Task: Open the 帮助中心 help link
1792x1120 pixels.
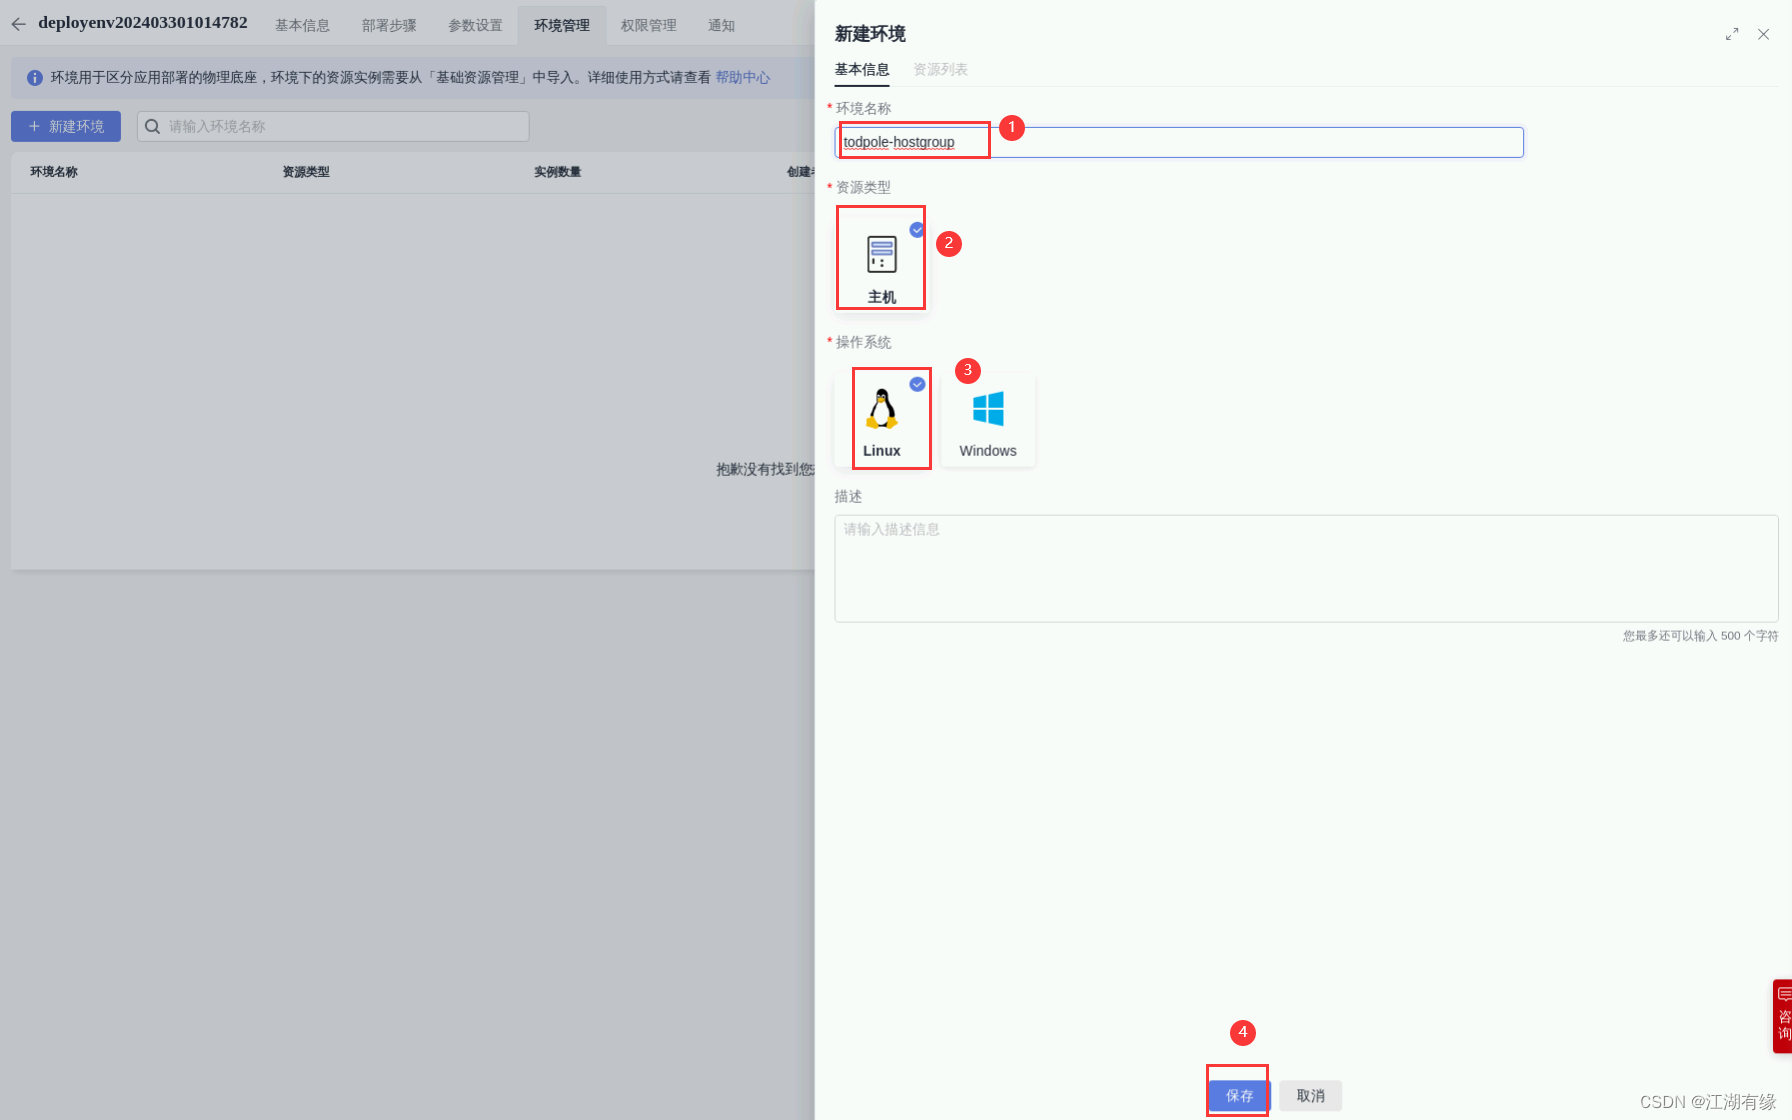Action: [x=742, y=77]
